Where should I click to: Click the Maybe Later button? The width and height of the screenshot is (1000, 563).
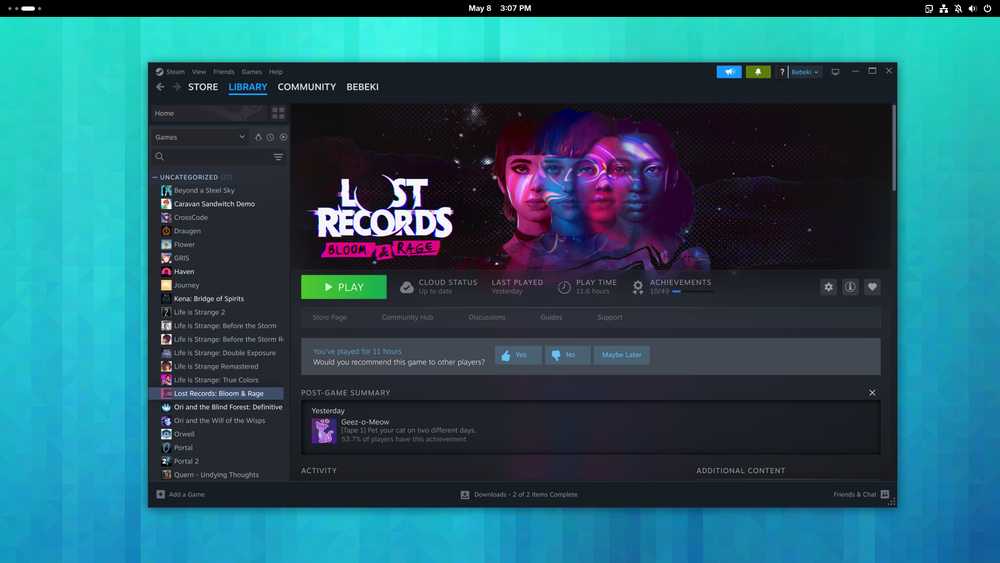pos(622,355)
